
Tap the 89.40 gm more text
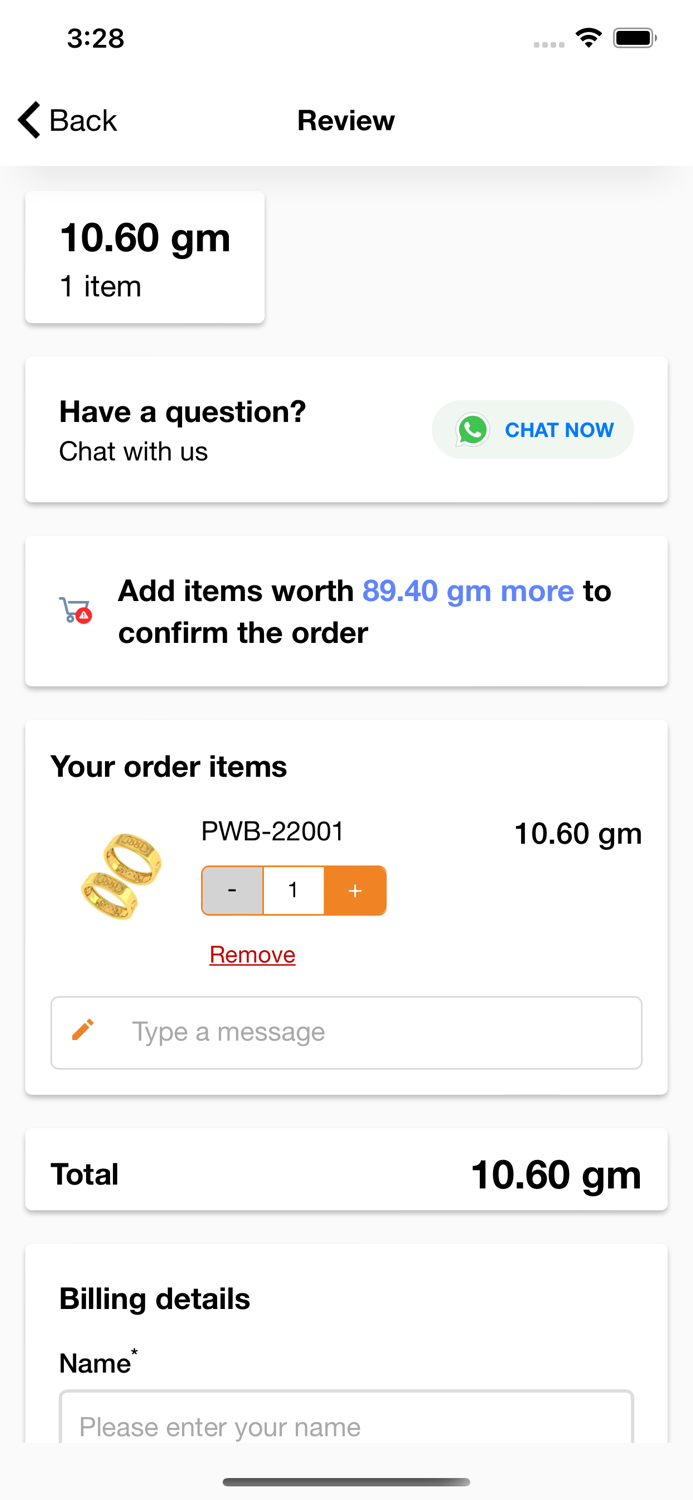[468, 591]
